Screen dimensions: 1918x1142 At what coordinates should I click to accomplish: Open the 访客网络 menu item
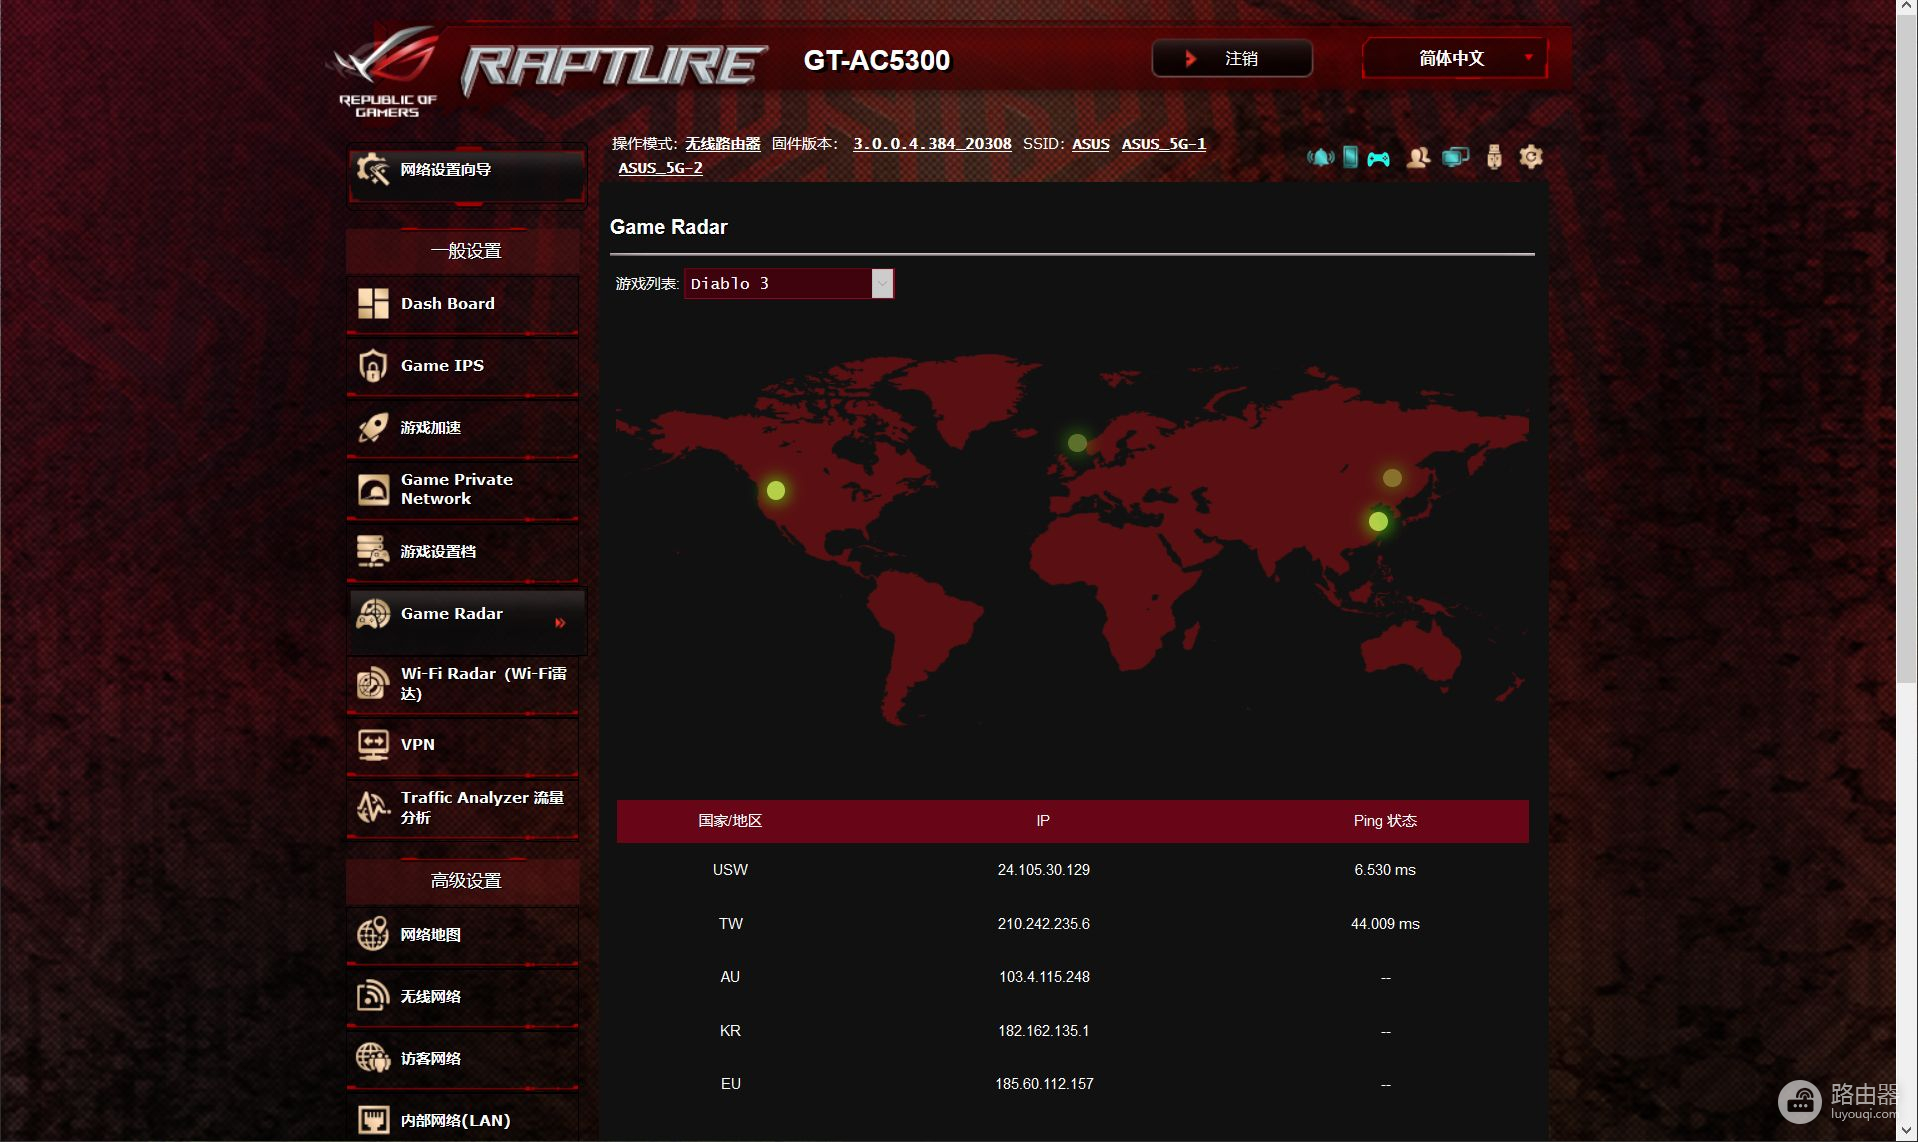click(463, 1058)
